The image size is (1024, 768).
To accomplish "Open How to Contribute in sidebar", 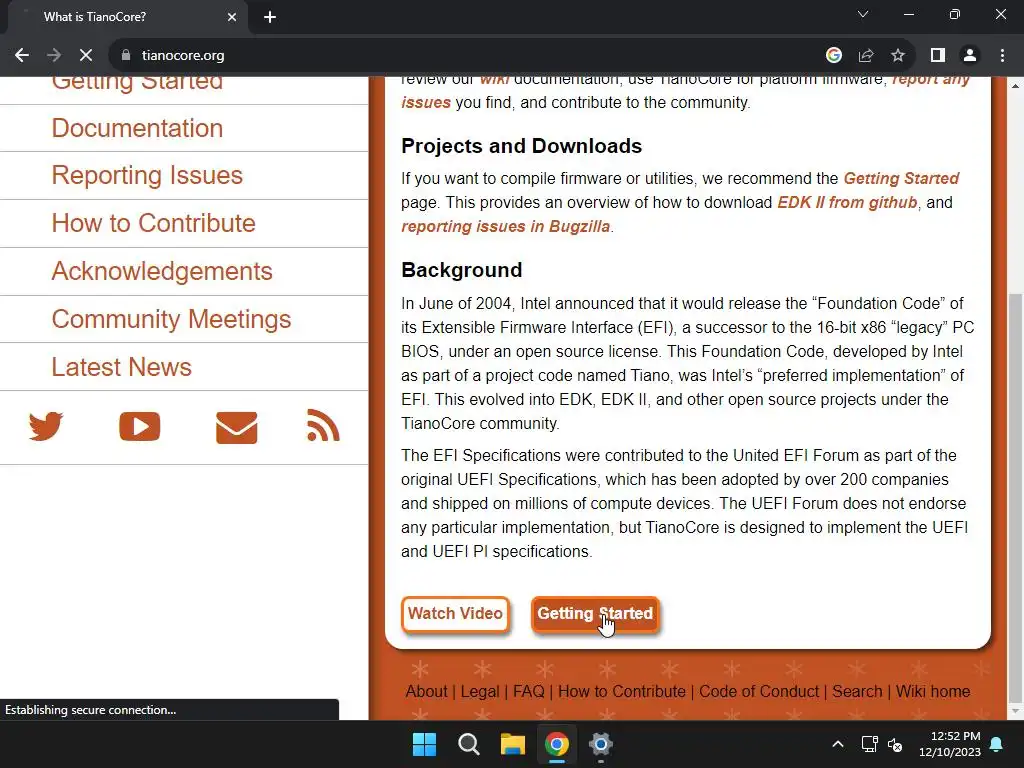I will 153,223.
